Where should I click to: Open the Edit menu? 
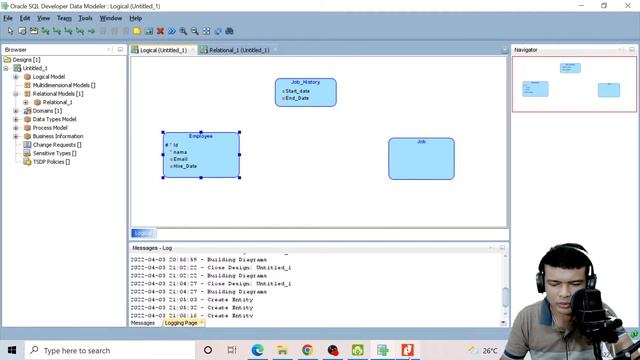(25, 18)
